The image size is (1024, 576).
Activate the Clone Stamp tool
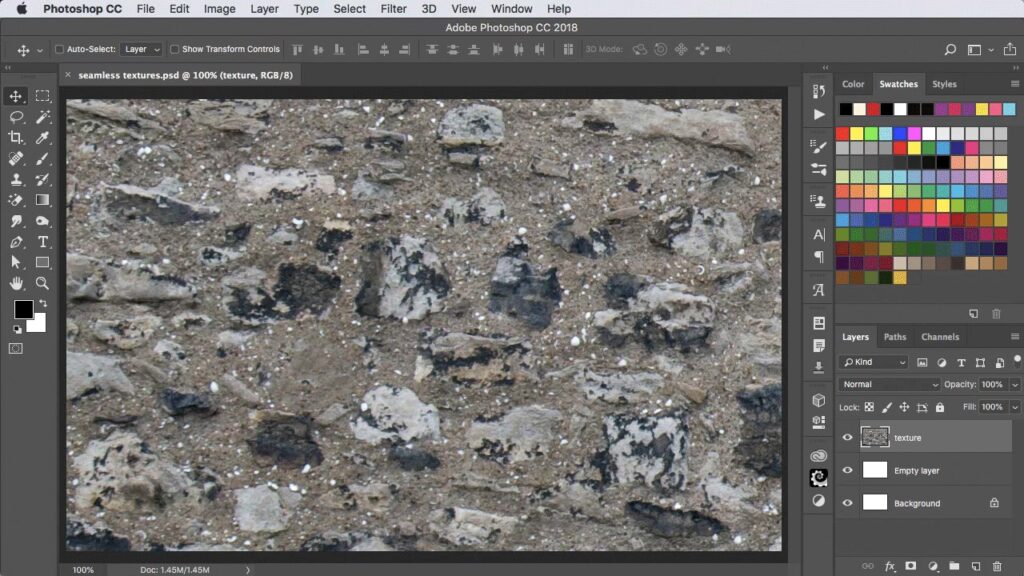click(16, 180)
